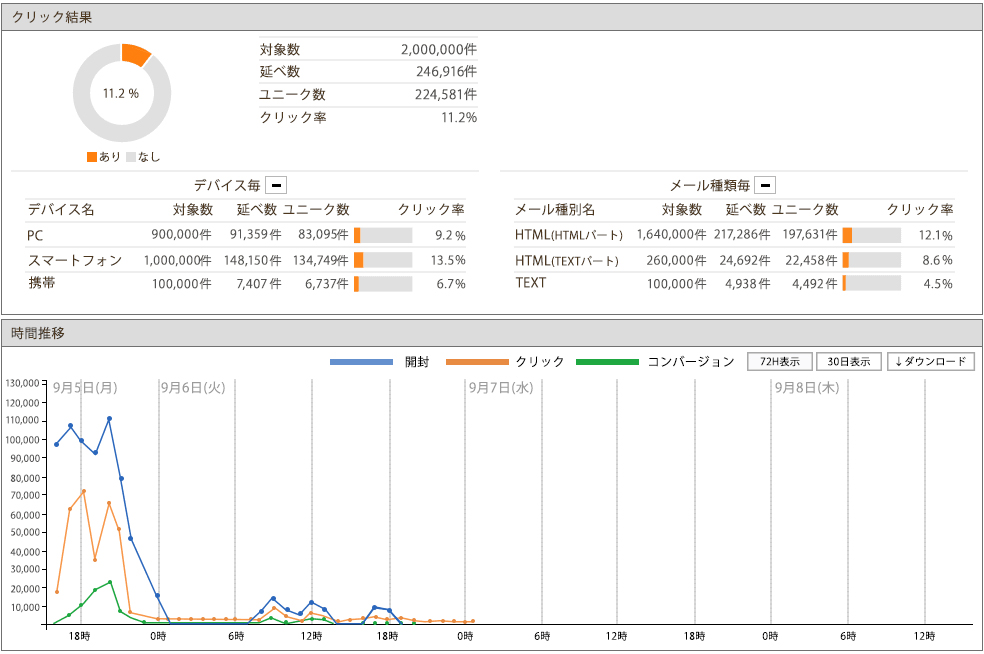Click the 4,492件 unique count cell
Screen dimensions: 984x654
tap(815, 284)
